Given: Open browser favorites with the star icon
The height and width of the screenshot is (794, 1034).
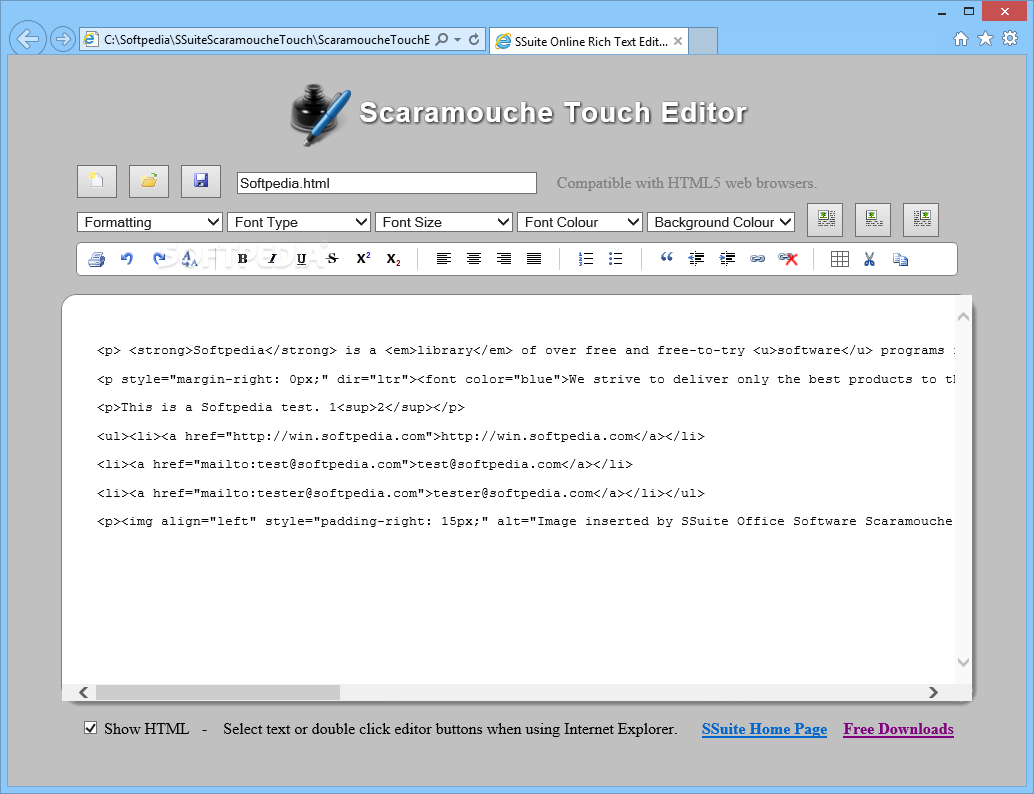Looking at the screenshot, I should (985, 39).
